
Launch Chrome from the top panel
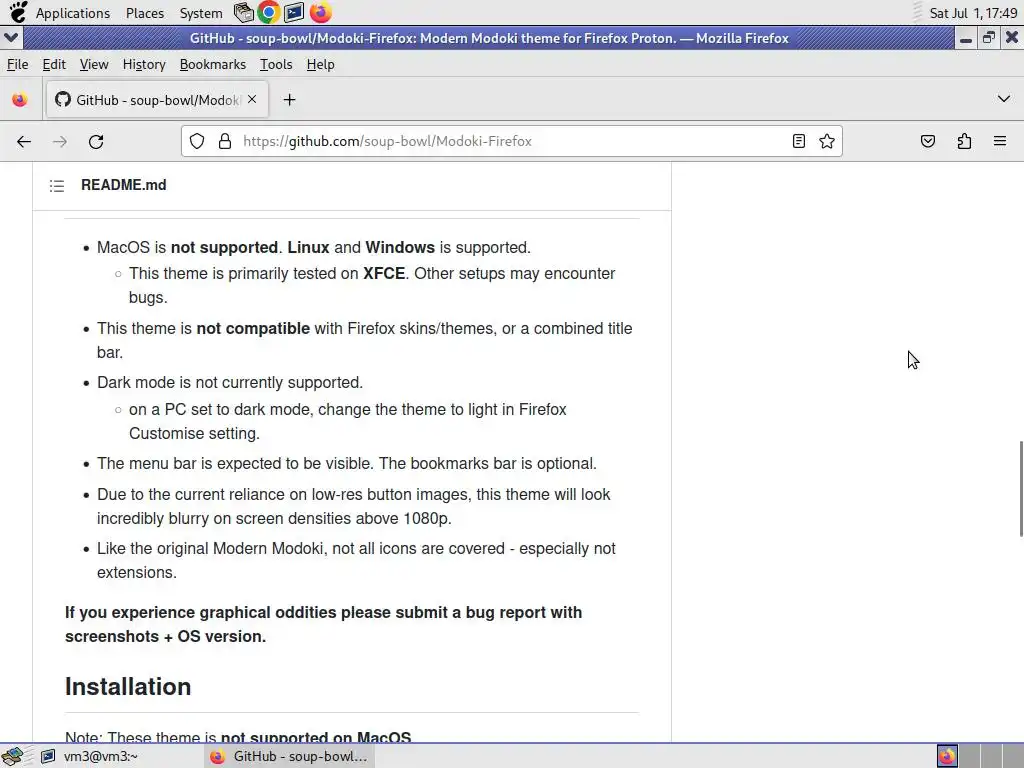pos(268,12)
